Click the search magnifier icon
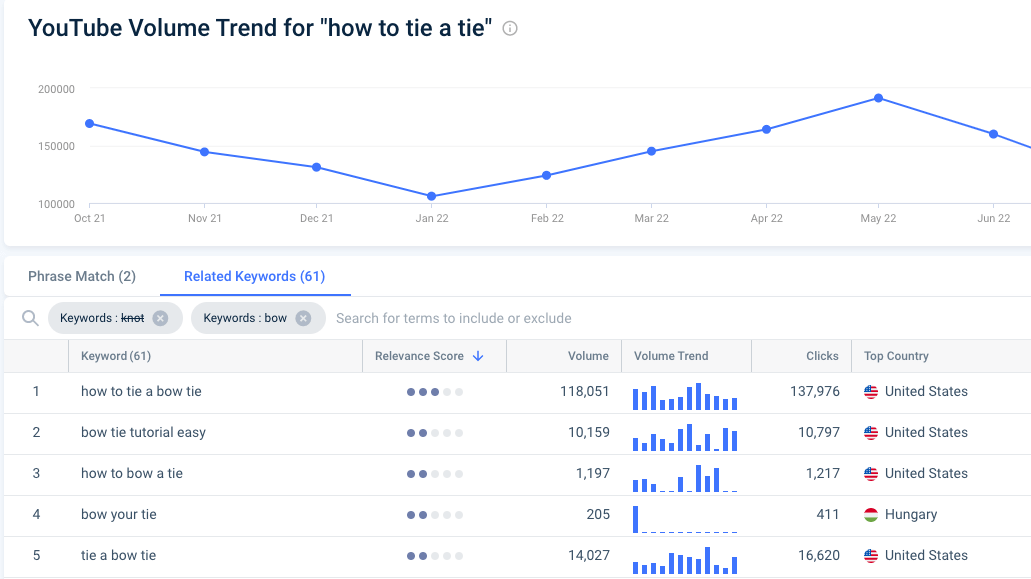Screen dimensions: 1031x579 (x=30, y=318)
